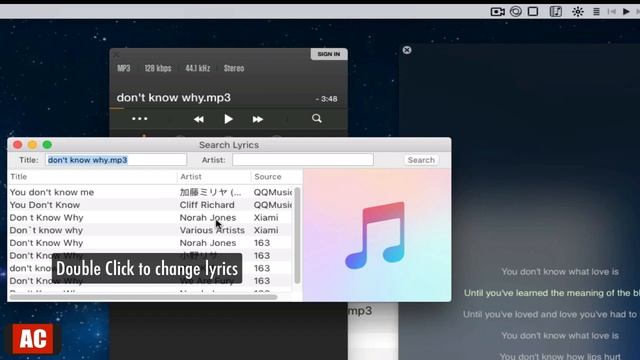The image size is (640, 360).
Task: Click the menu bar previous track control
Action: pyautogui.click(x=611, y=11)
